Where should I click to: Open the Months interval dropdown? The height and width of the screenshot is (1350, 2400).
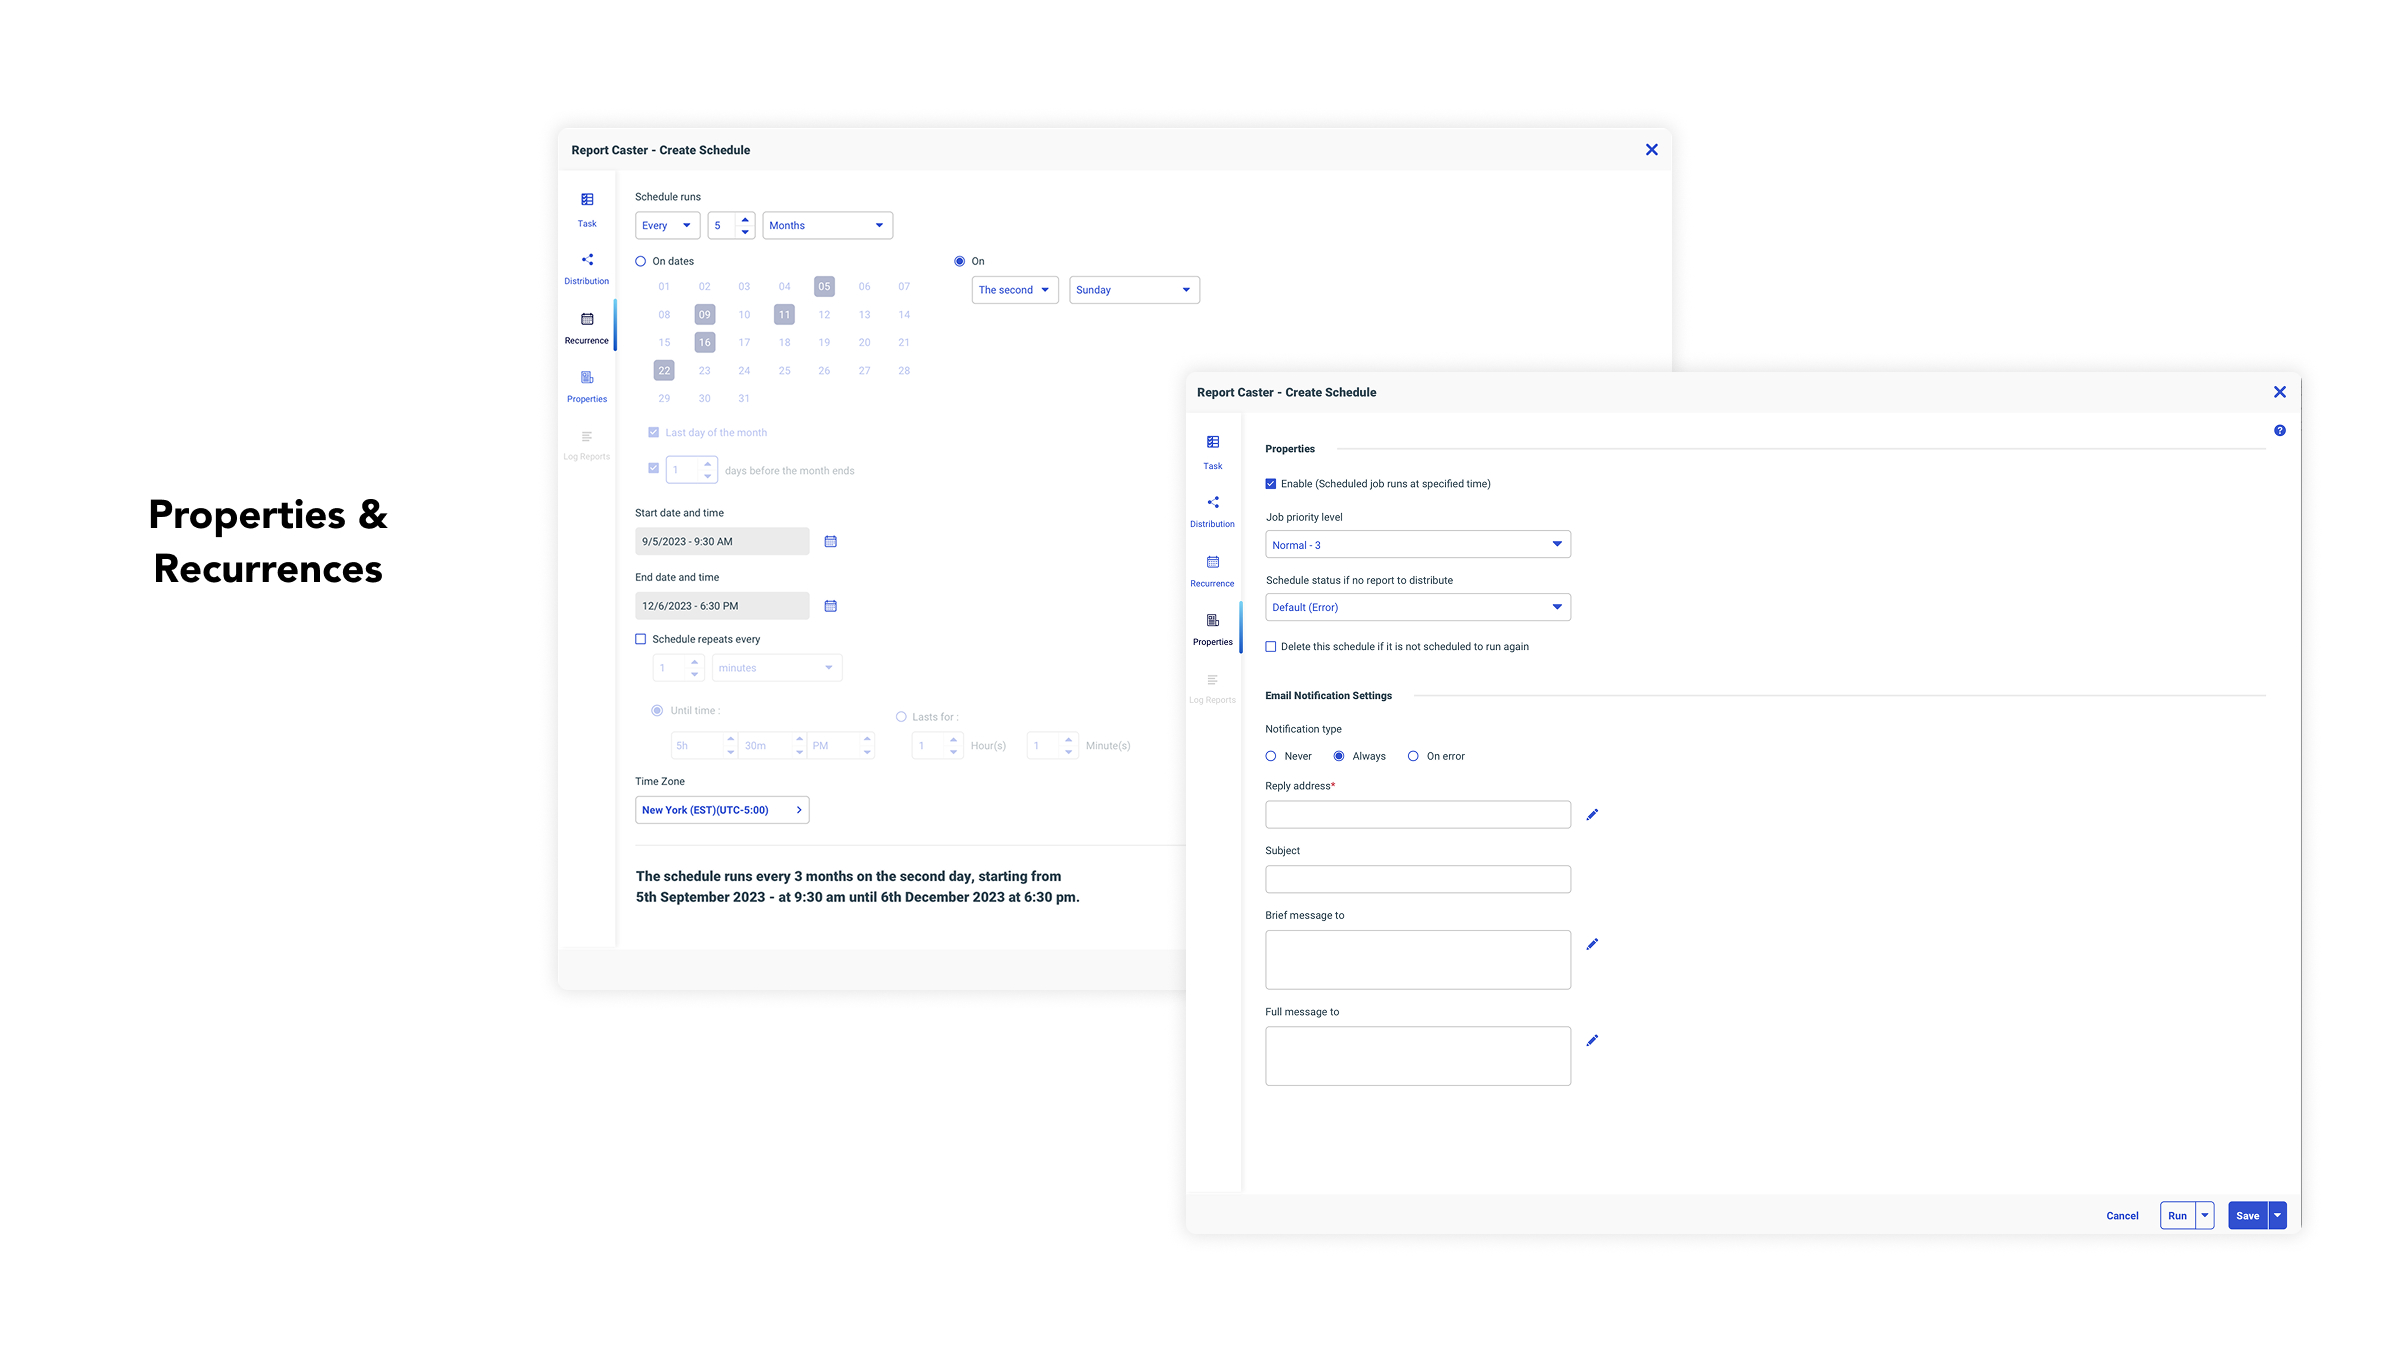tap(827, 226)
